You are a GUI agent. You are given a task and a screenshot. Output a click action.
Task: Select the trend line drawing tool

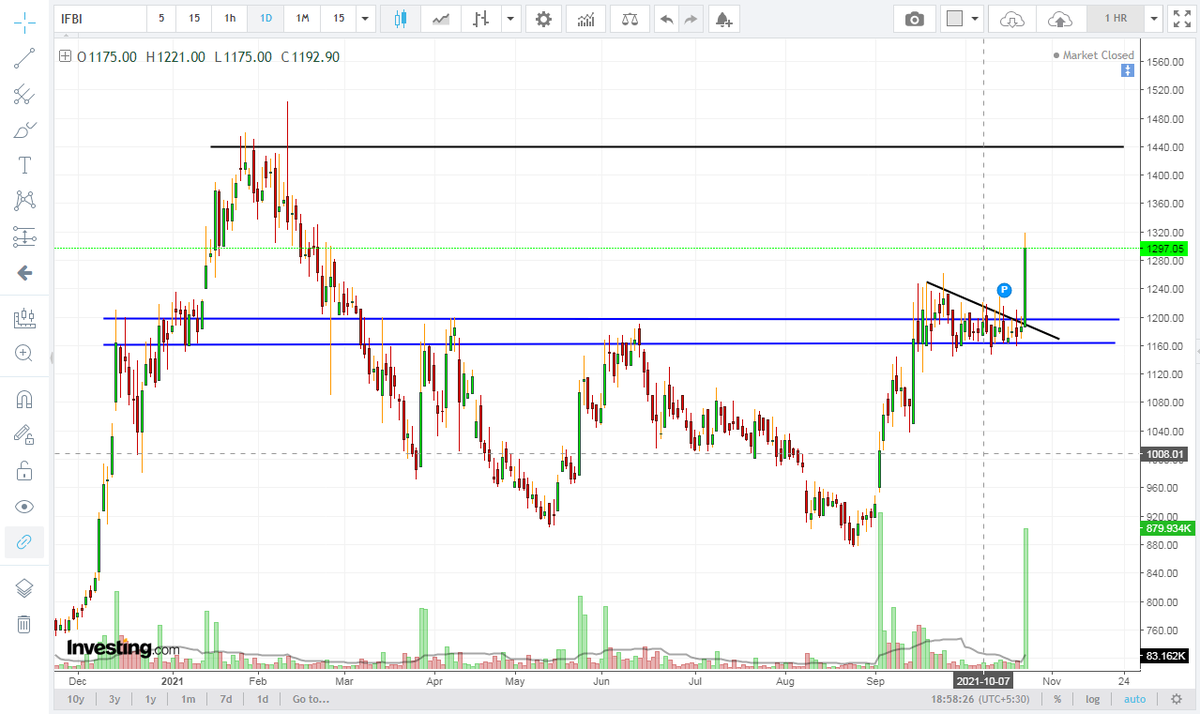pos(24,59)
